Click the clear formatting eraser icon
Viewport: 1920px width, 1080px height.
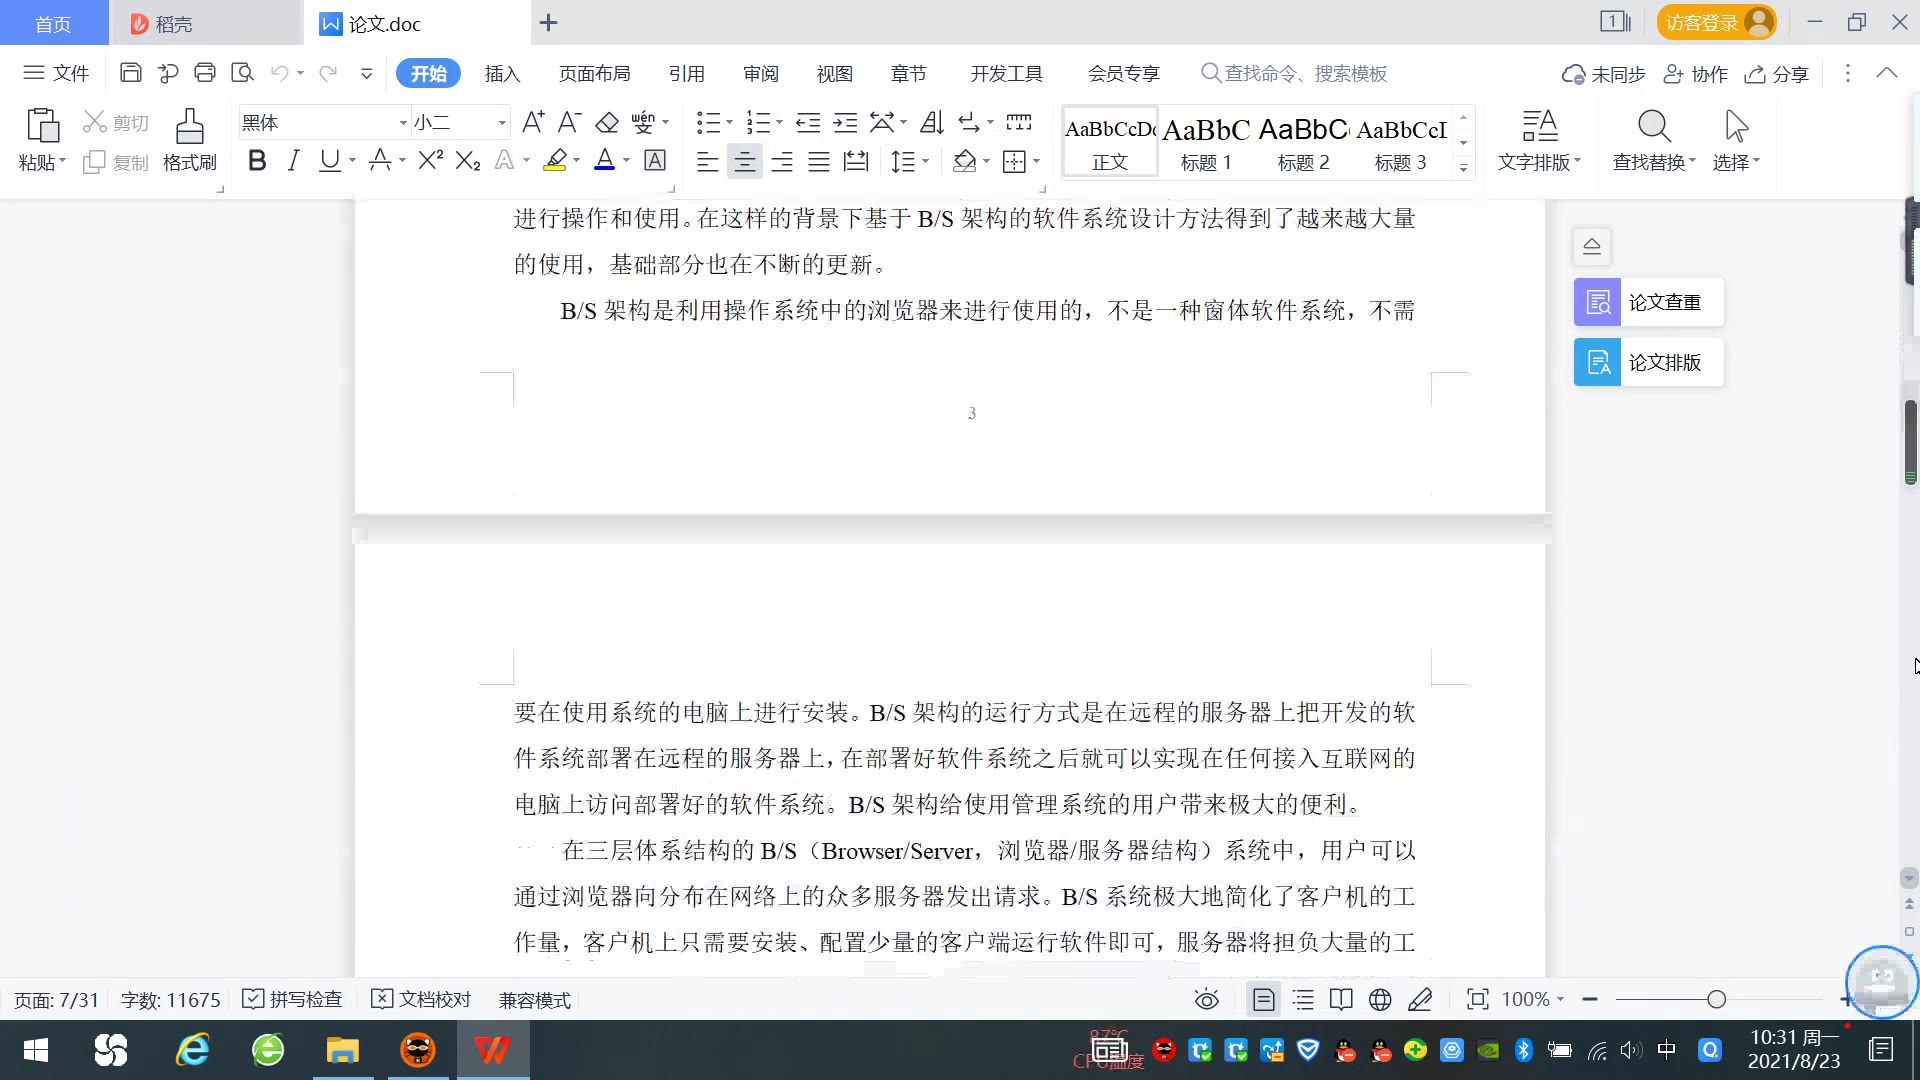(607, 123)
